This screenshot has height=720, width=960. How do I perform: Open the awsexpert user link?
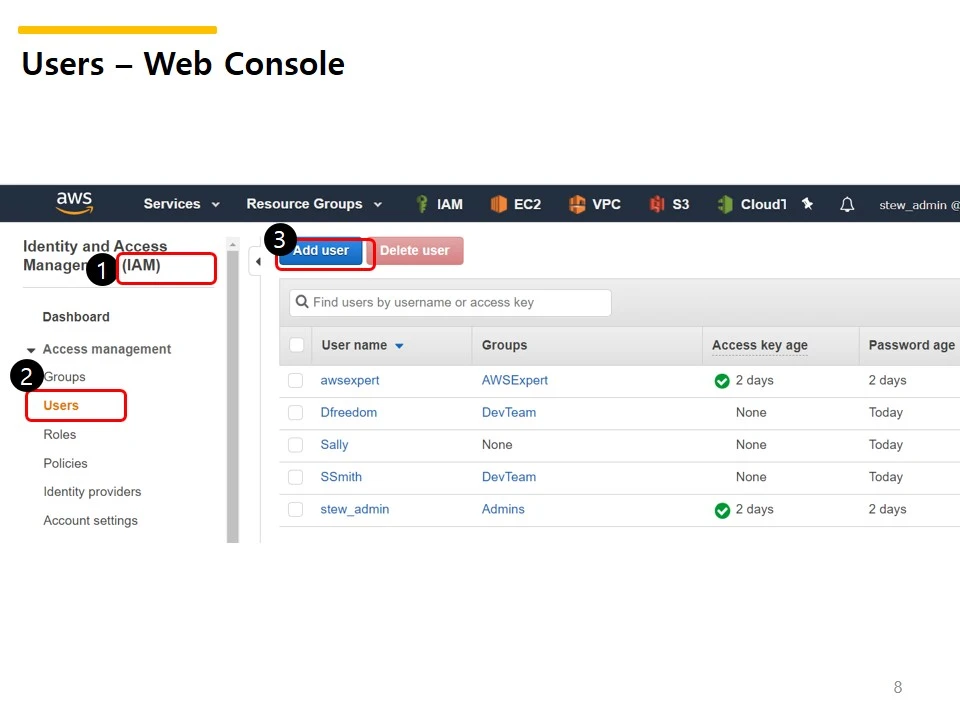350,380
